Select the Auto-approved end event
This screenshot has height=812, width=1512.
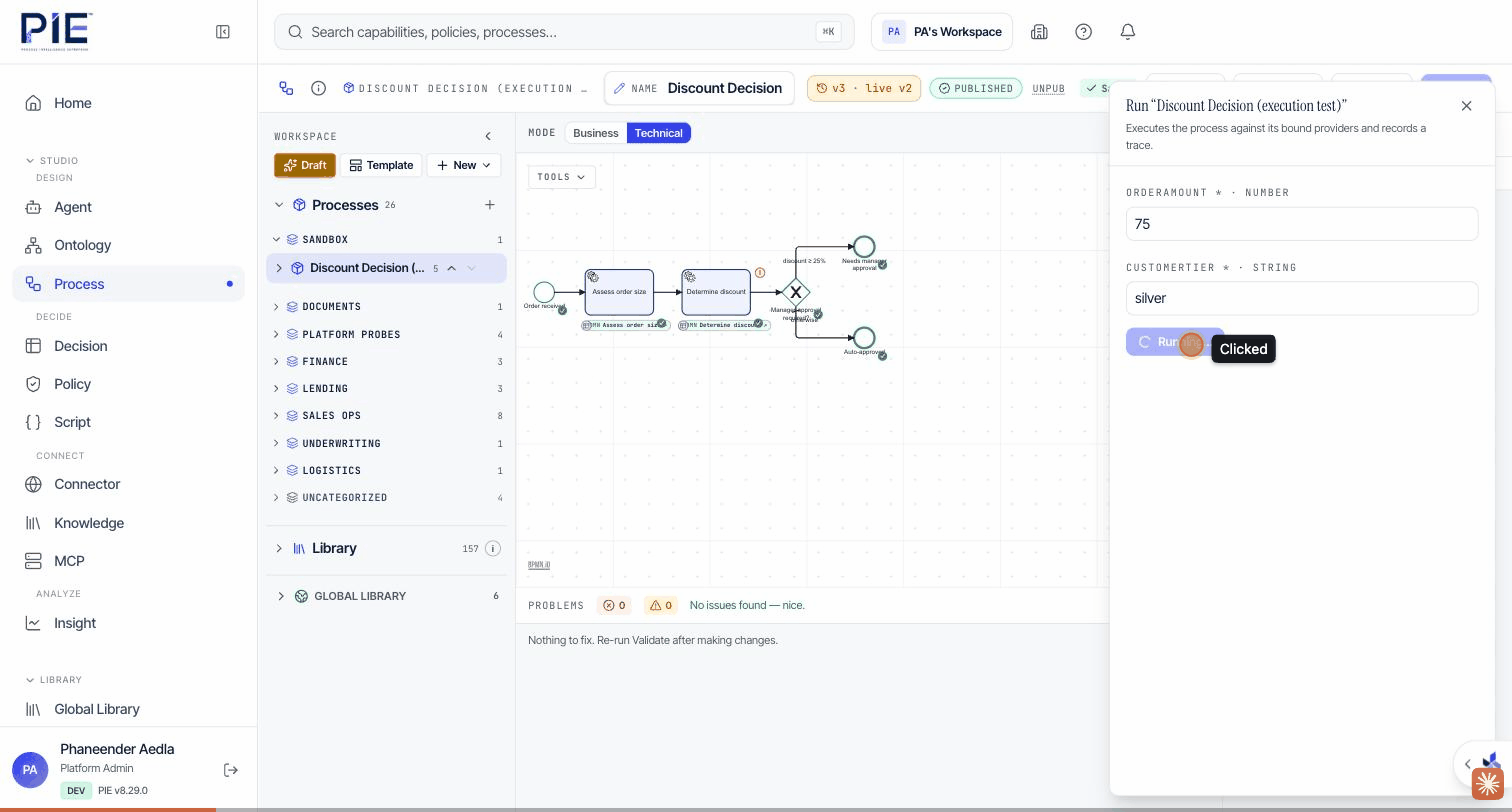coord(864,337)
